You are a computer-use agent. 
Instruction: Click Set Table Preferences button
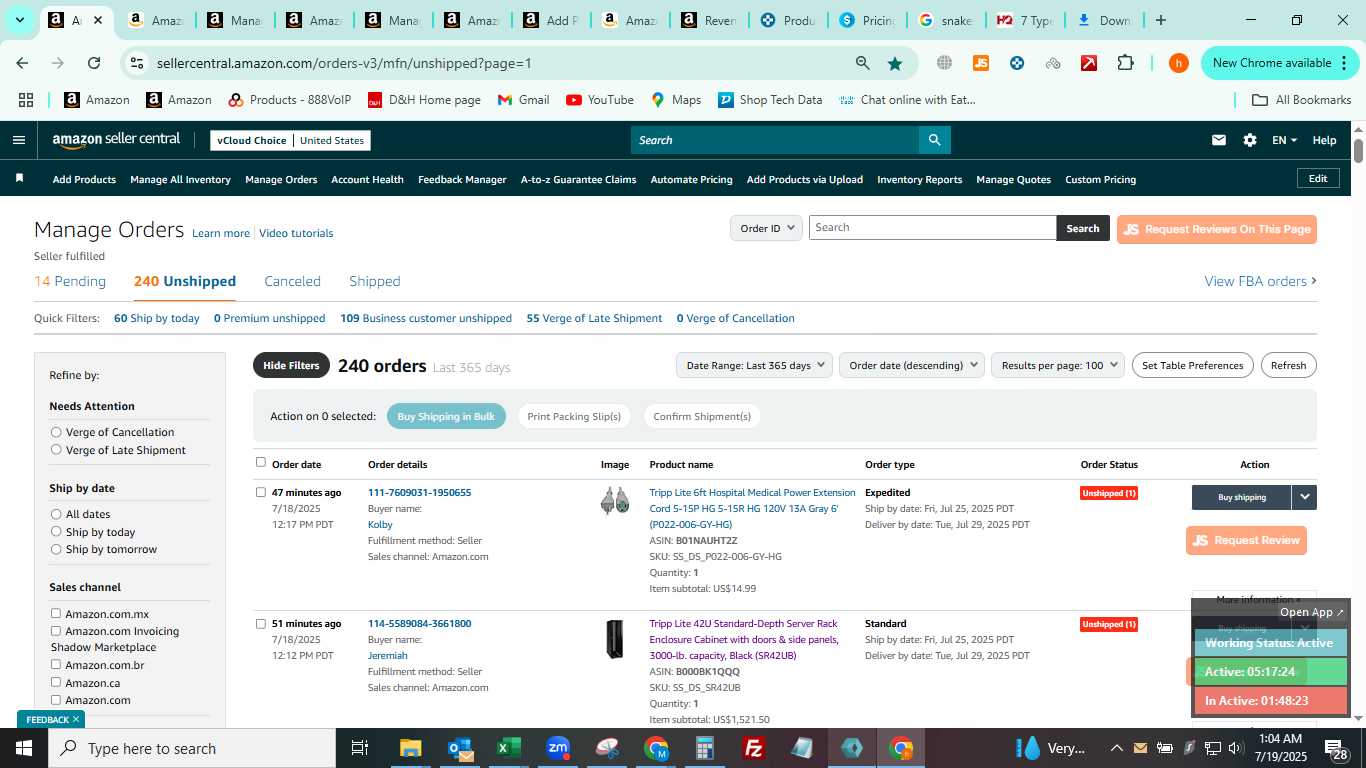click(1192, 365)
